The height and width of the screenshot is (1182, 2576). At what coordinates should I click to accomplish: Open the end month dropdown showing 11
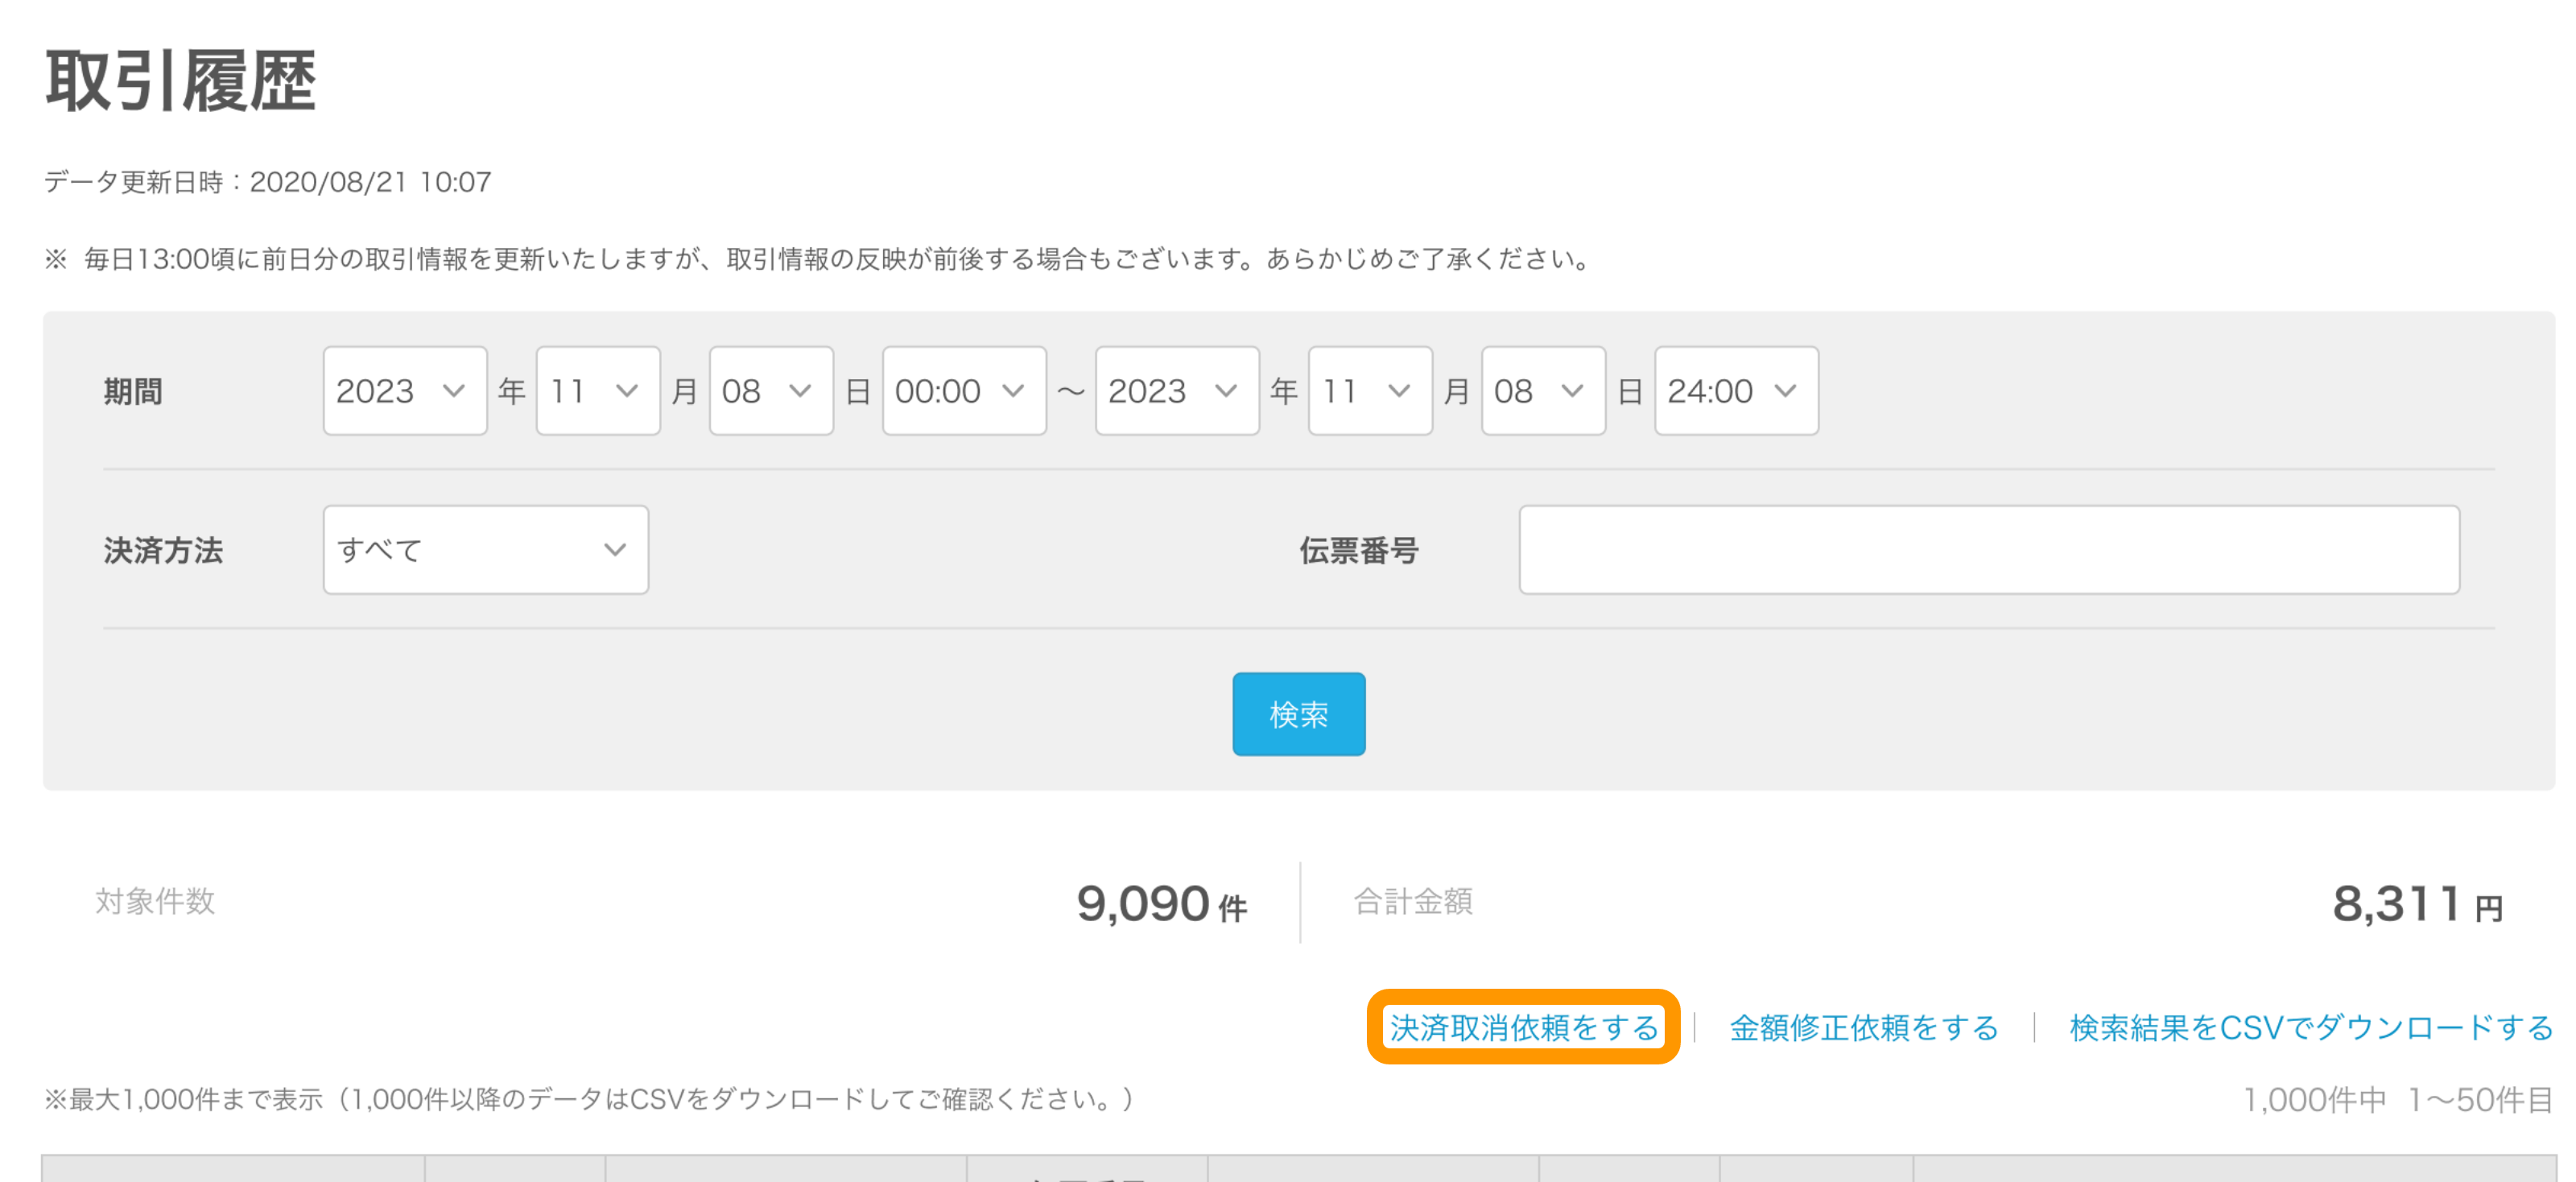click(x=1370, y=391)
